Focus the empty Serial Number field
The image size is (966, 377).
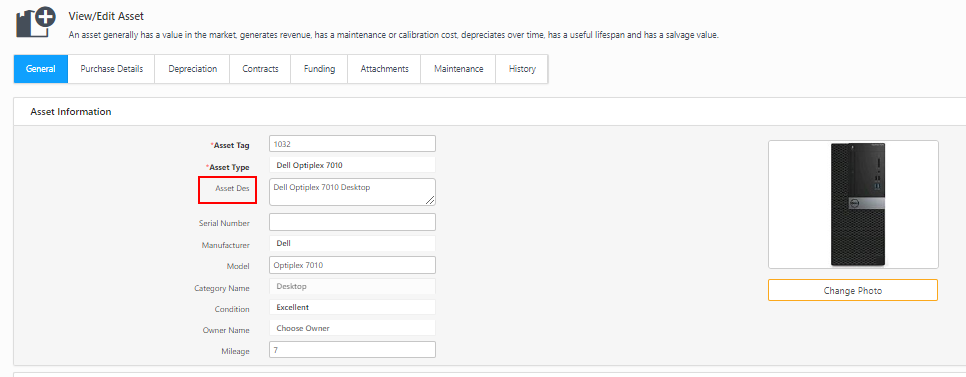click(352, 222)
